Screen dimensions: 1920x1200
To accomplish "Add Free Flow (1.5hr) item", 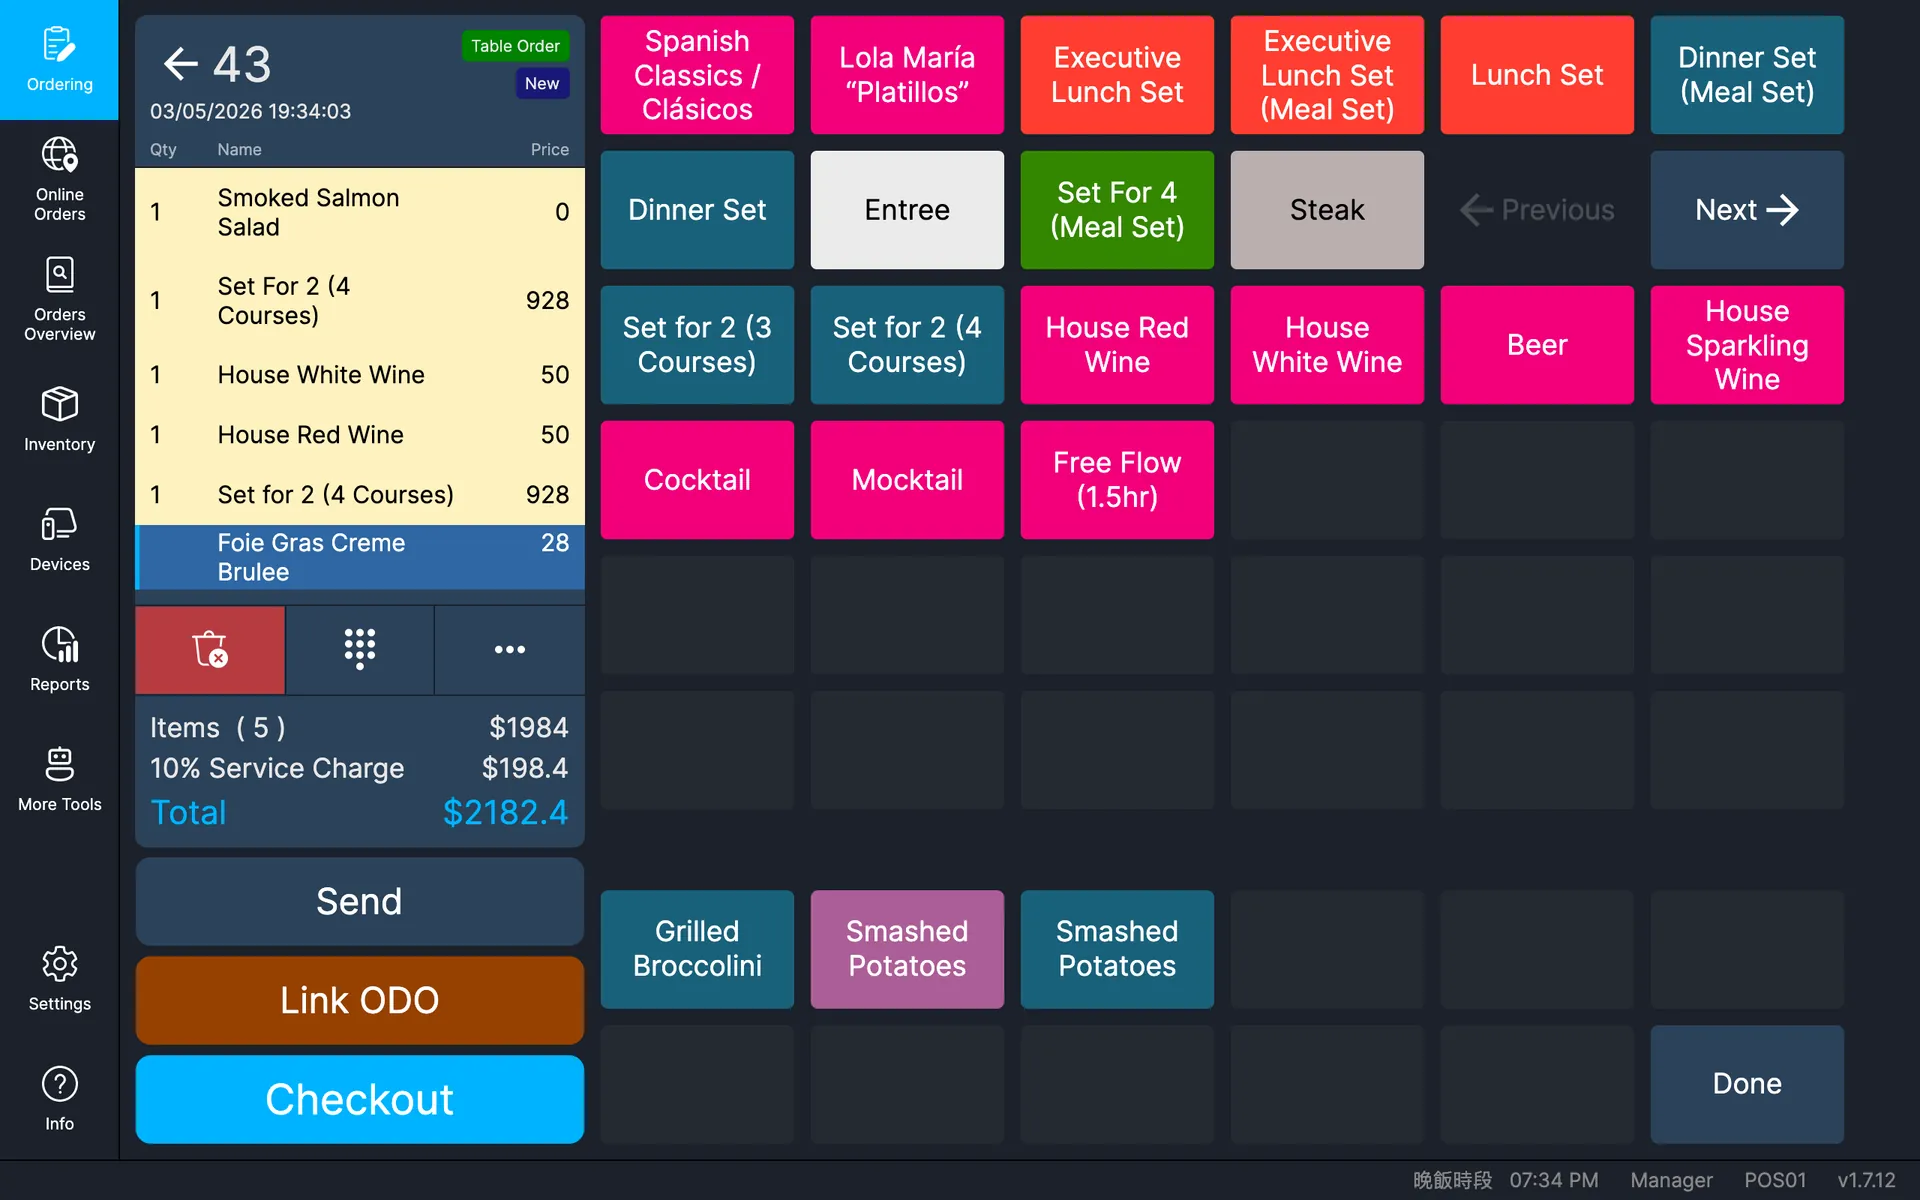I will point(1117,480).
